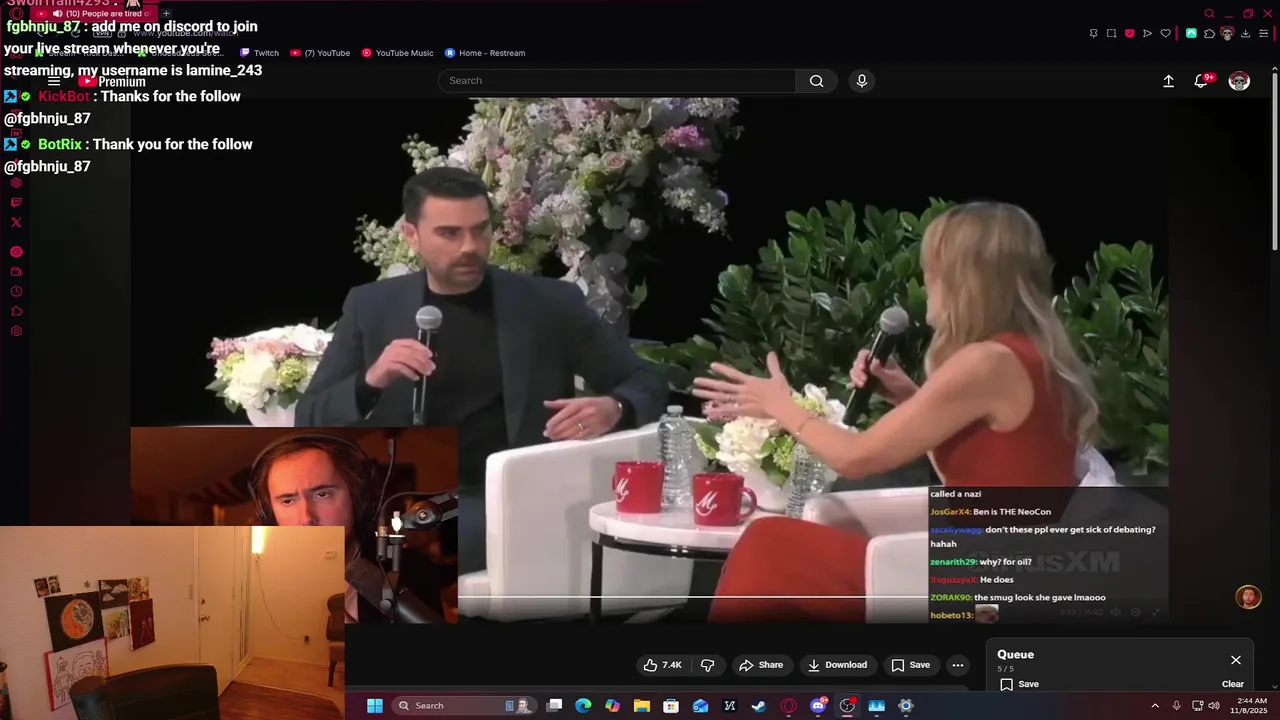Save the queue in Queue panel

[1019, 684]
